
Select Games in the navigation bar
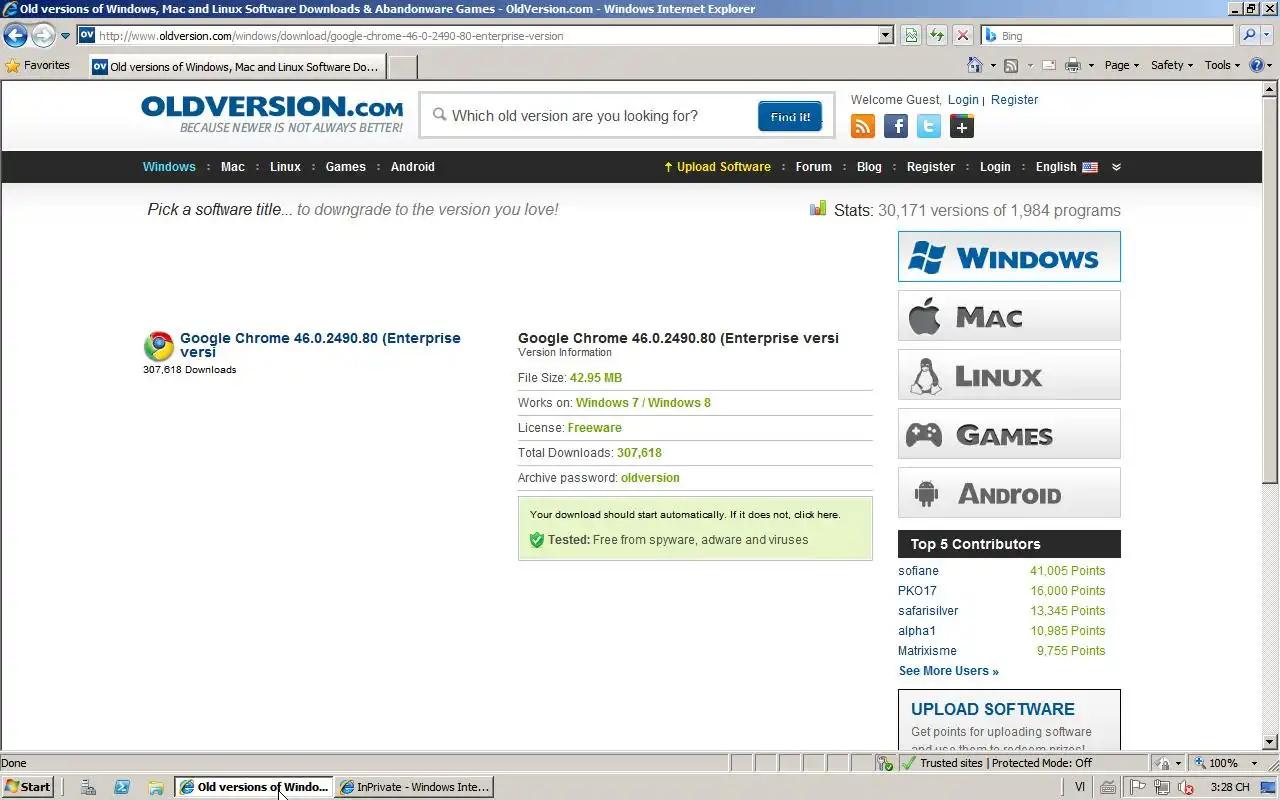pyautogui.click(x=346, y=167)
